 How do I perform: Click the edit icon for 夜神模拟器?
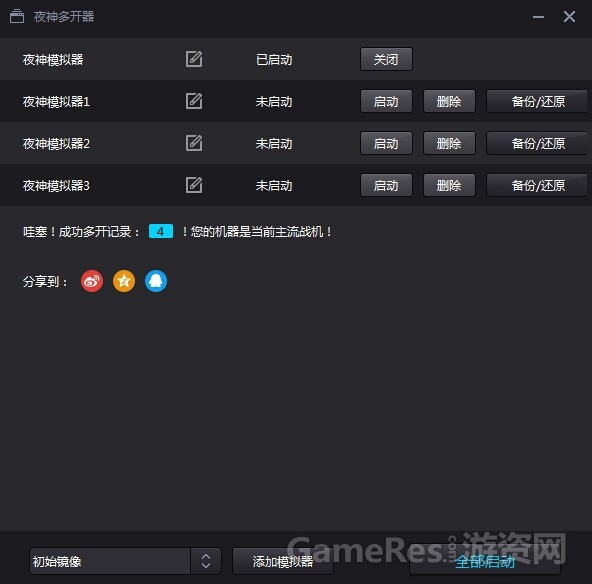(x=194, y=59)
